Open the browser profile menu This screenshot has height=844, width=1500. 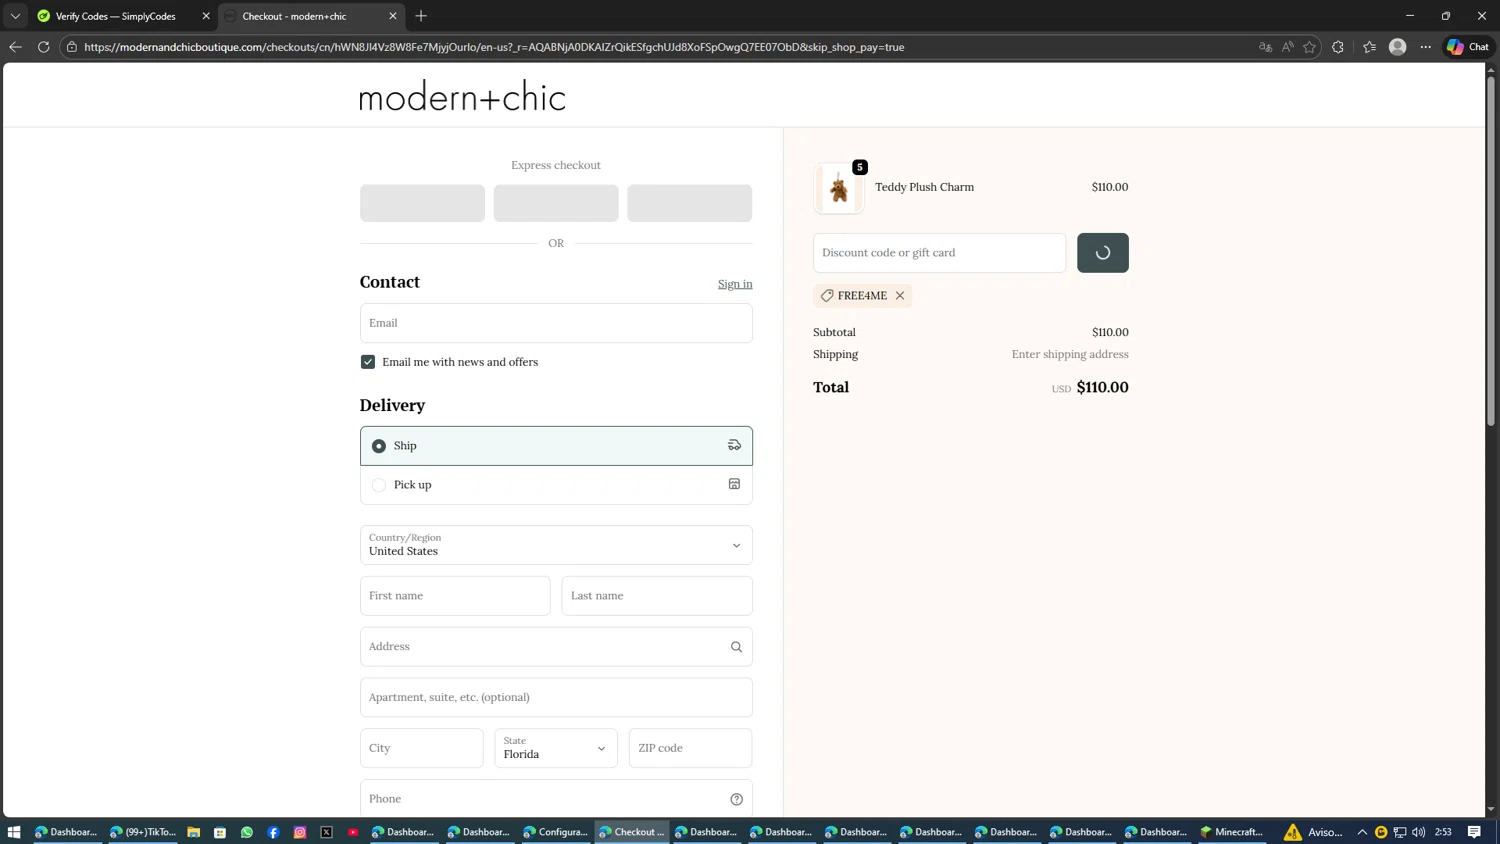pyautogui.click(x=1398, y=47)
